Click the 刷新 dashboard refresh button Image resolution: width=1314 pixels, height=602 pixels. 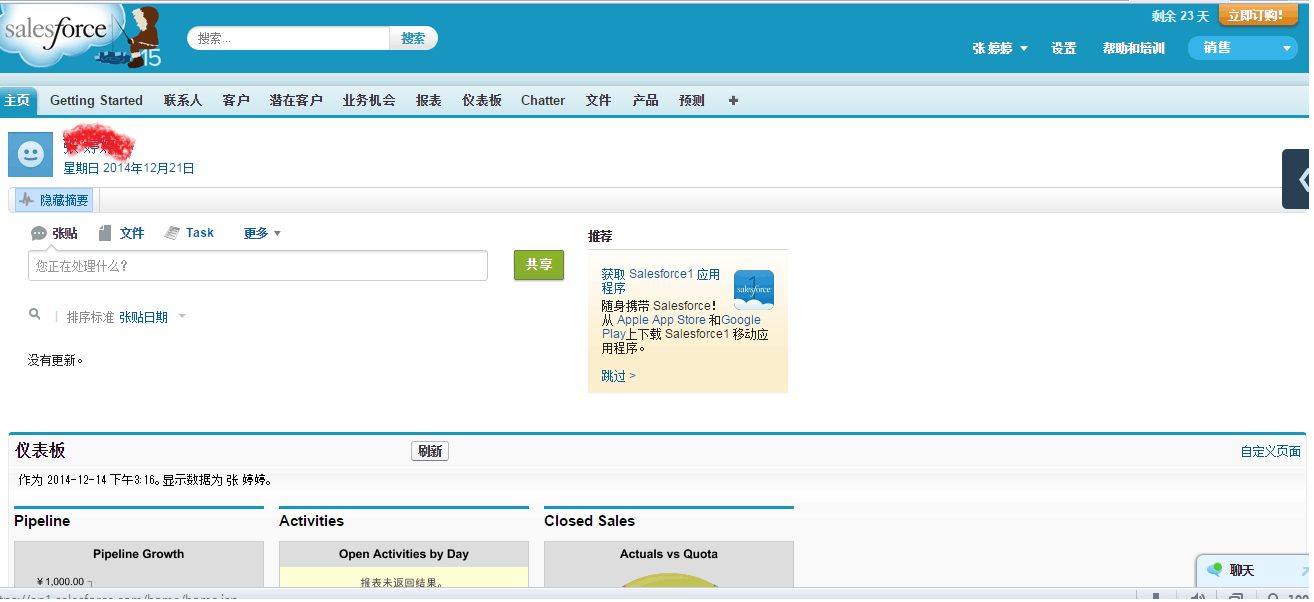pyautogui.click(x=430, y=451)
